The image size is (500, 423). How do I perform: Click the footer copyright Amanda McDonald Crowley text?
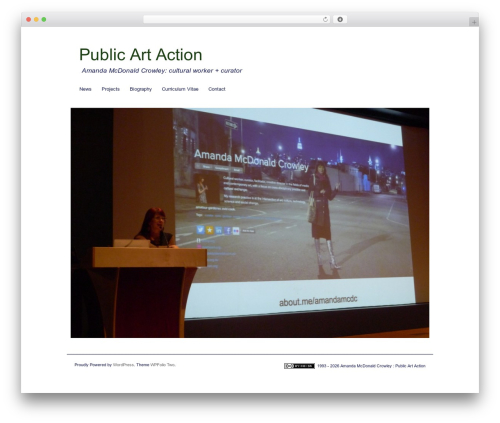tap(366, 366)
